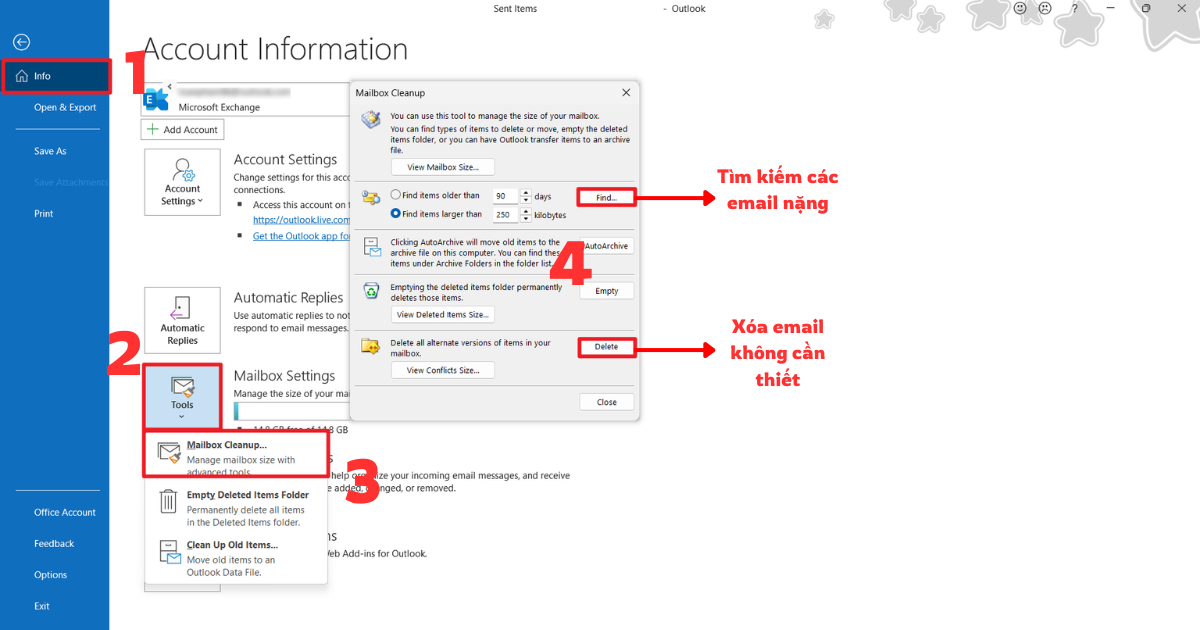This screenshot has width=1200, height=630.
Task: Click the mailbox size usage bar
Action: click(x=292, y=411)
